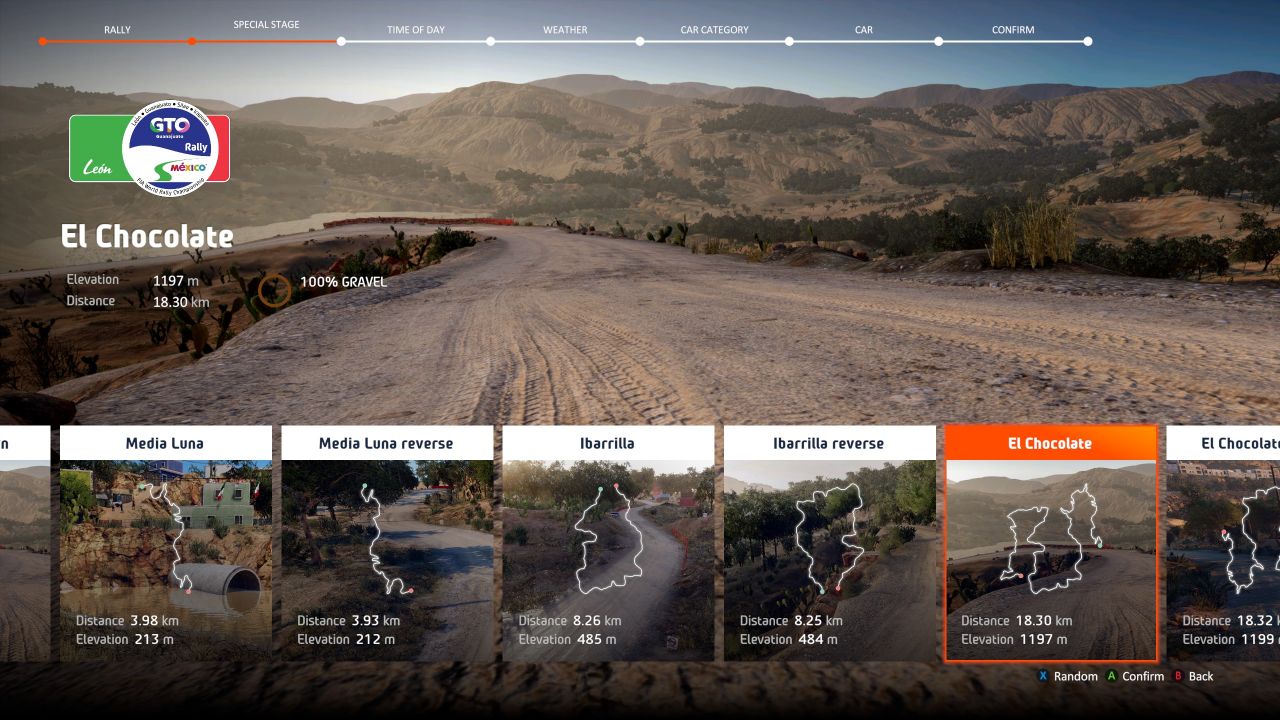Image resolution: width=1280 pixels, height=720 pixels.
Task: Select the Ibarrilla reverse stage card
Action: coord(829,543)
